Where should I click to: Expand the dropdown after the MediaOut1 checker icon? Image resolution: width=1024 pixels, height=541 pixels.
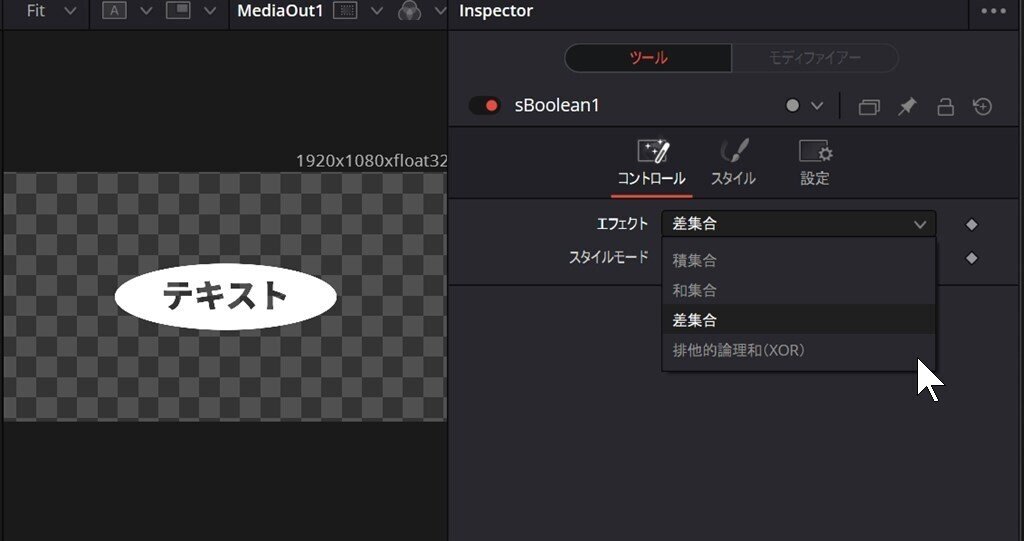(x=377, y=11)
